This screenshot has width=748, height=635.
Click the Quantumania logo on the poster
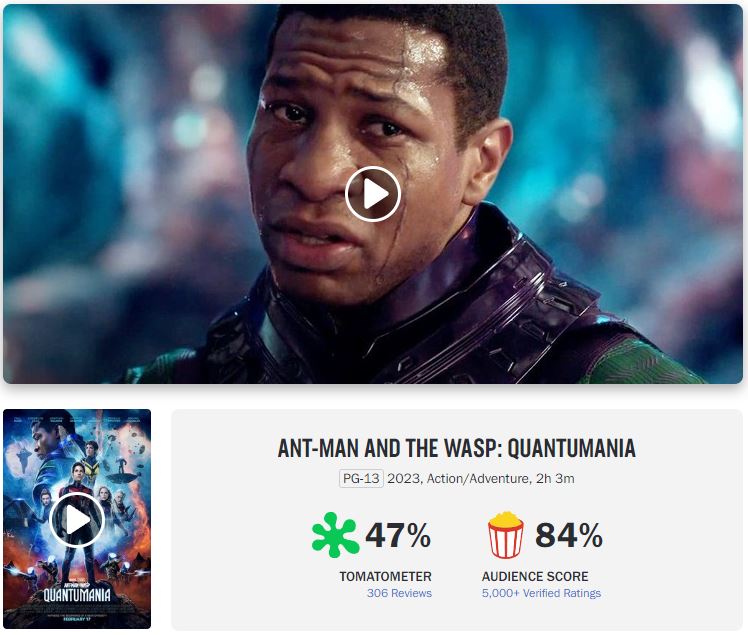(77, 593)
